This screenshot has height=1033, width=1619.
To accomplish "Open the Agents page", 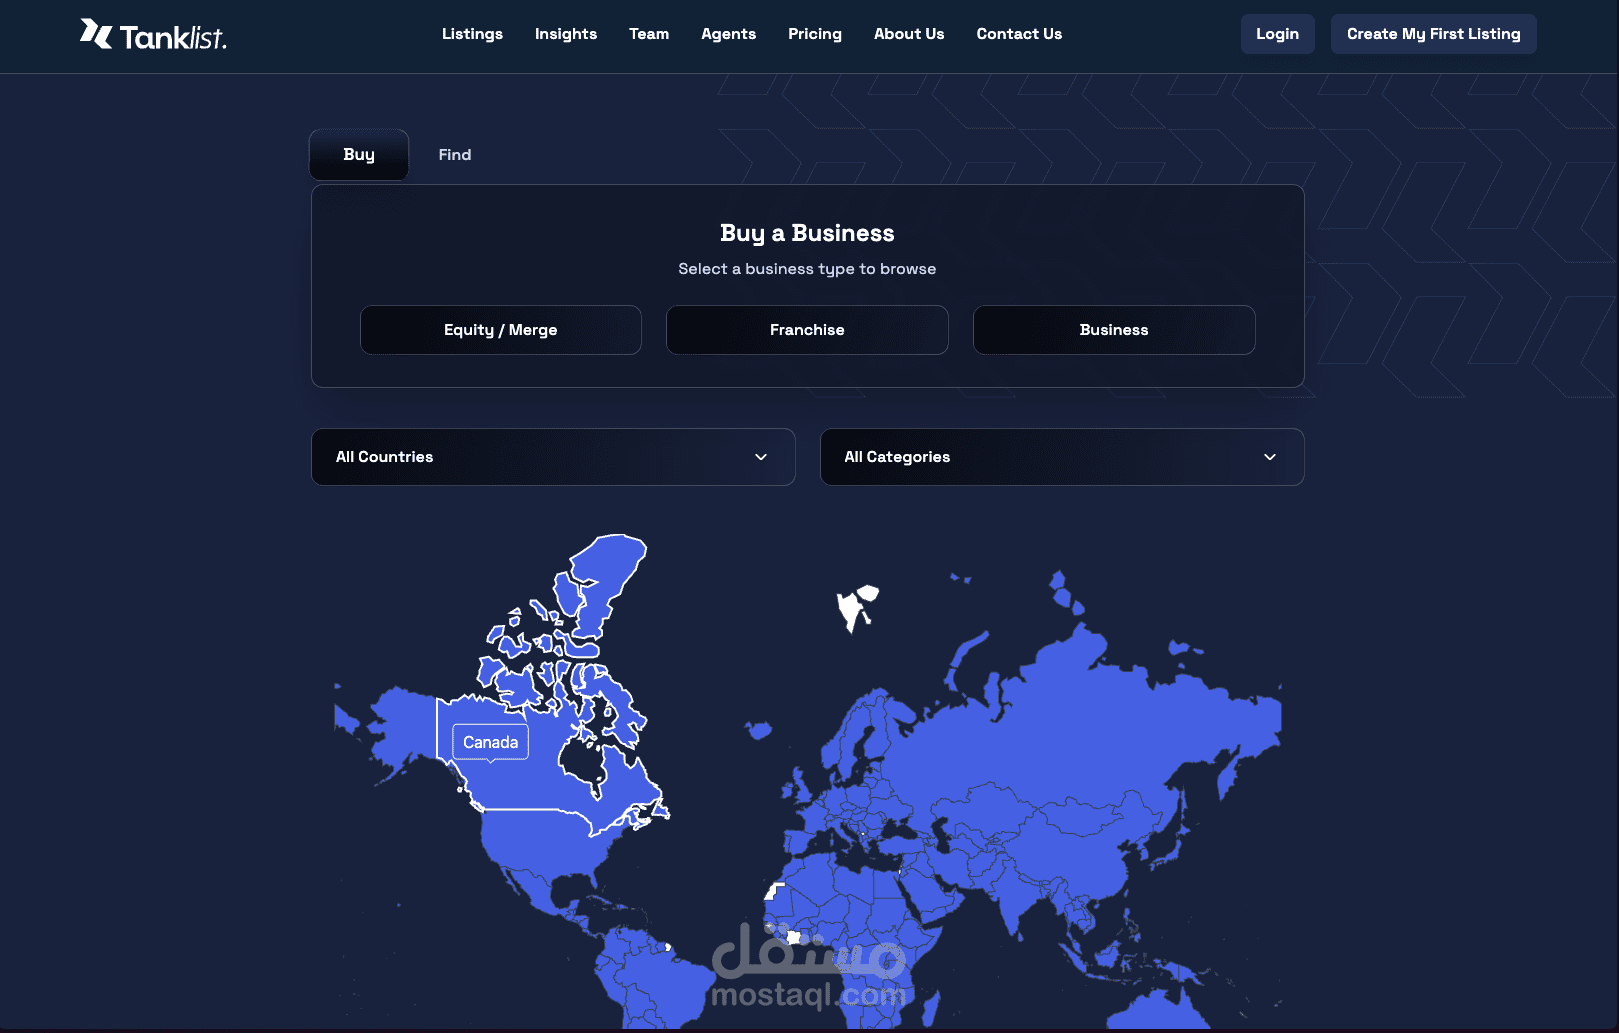I will (x=728, y=33).
